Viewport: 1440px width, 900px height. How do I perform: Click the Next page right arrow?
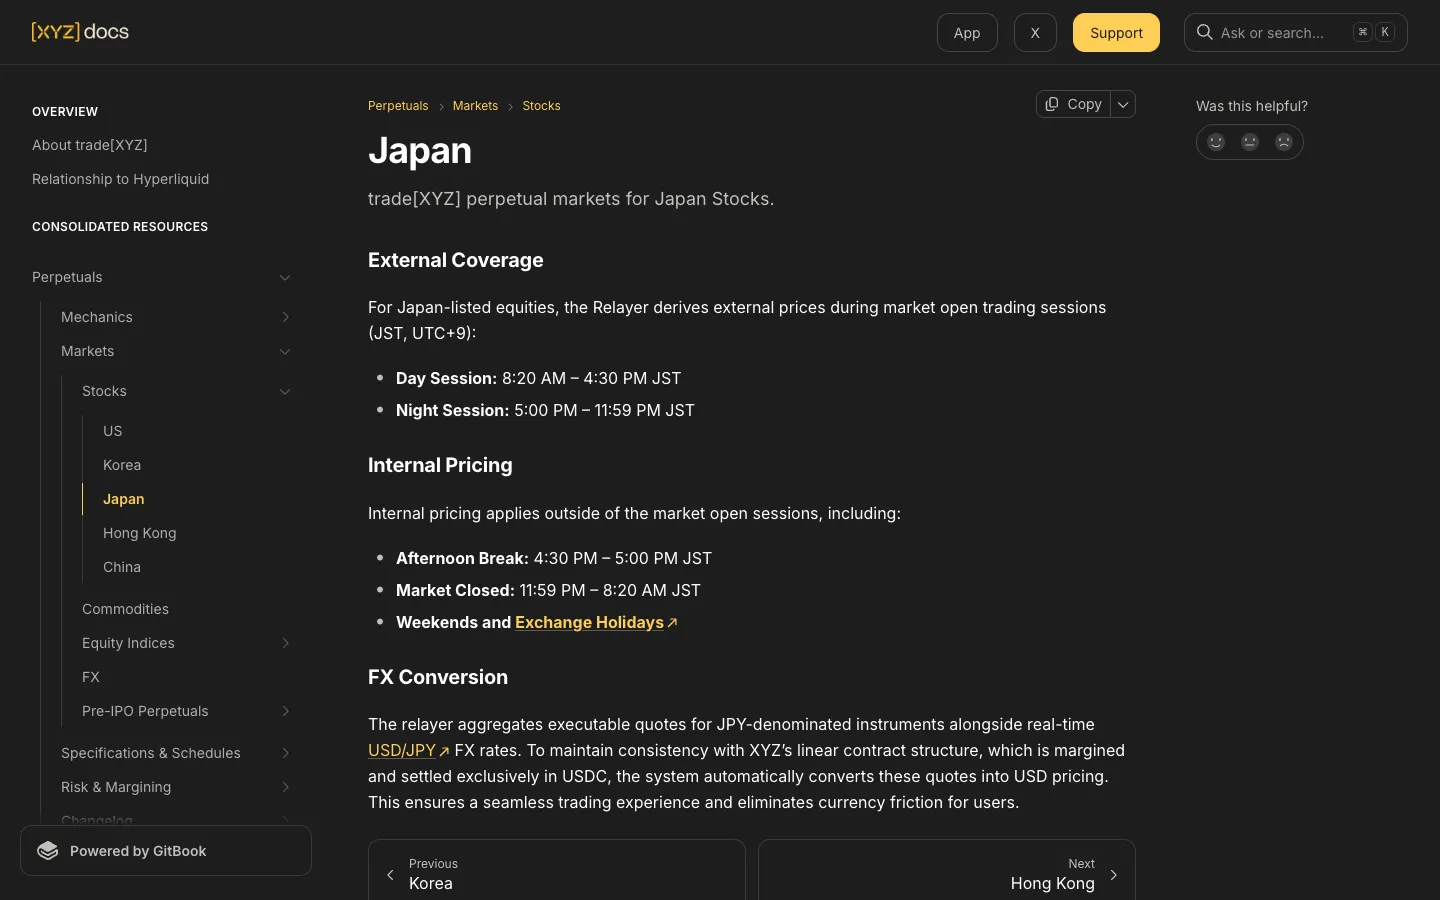pyautogui.click(x=1114, y=874)
